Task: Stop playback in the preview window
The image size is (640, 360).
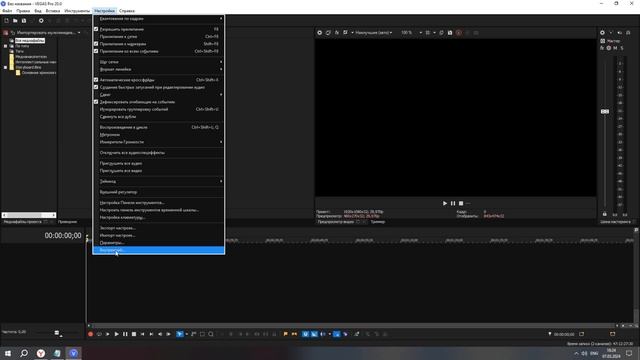Action: pyautogui.click(x=461, y=203)
